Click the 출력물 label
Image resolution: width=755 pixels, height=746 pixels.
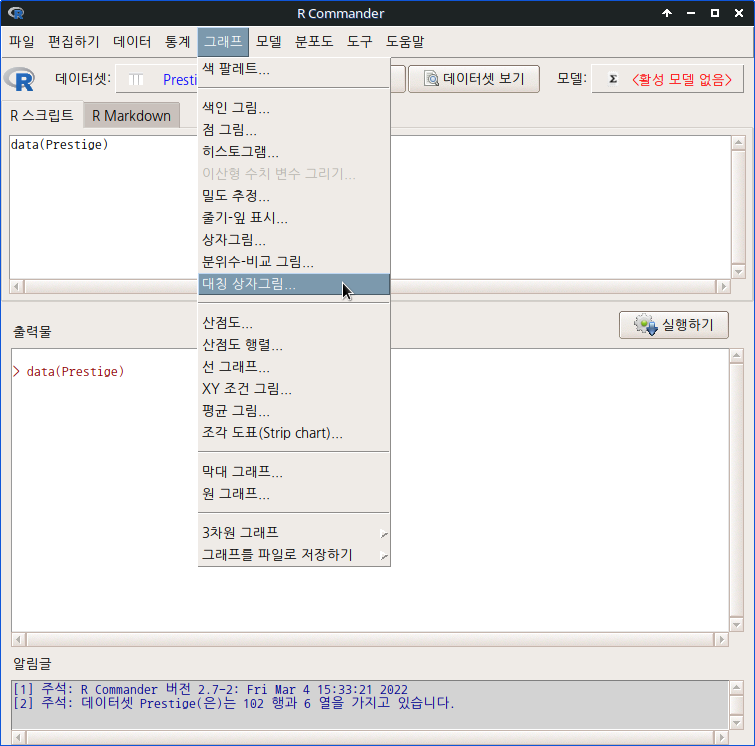(x=32, y=331)
